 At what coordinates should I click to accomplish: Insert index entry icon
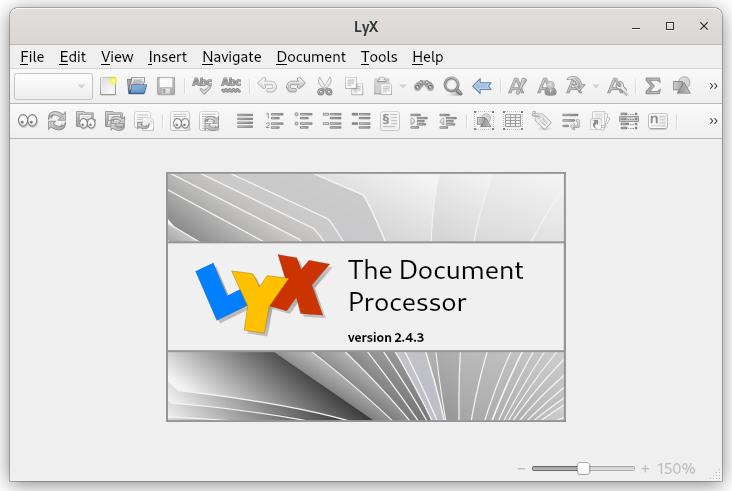click(628, 121)
